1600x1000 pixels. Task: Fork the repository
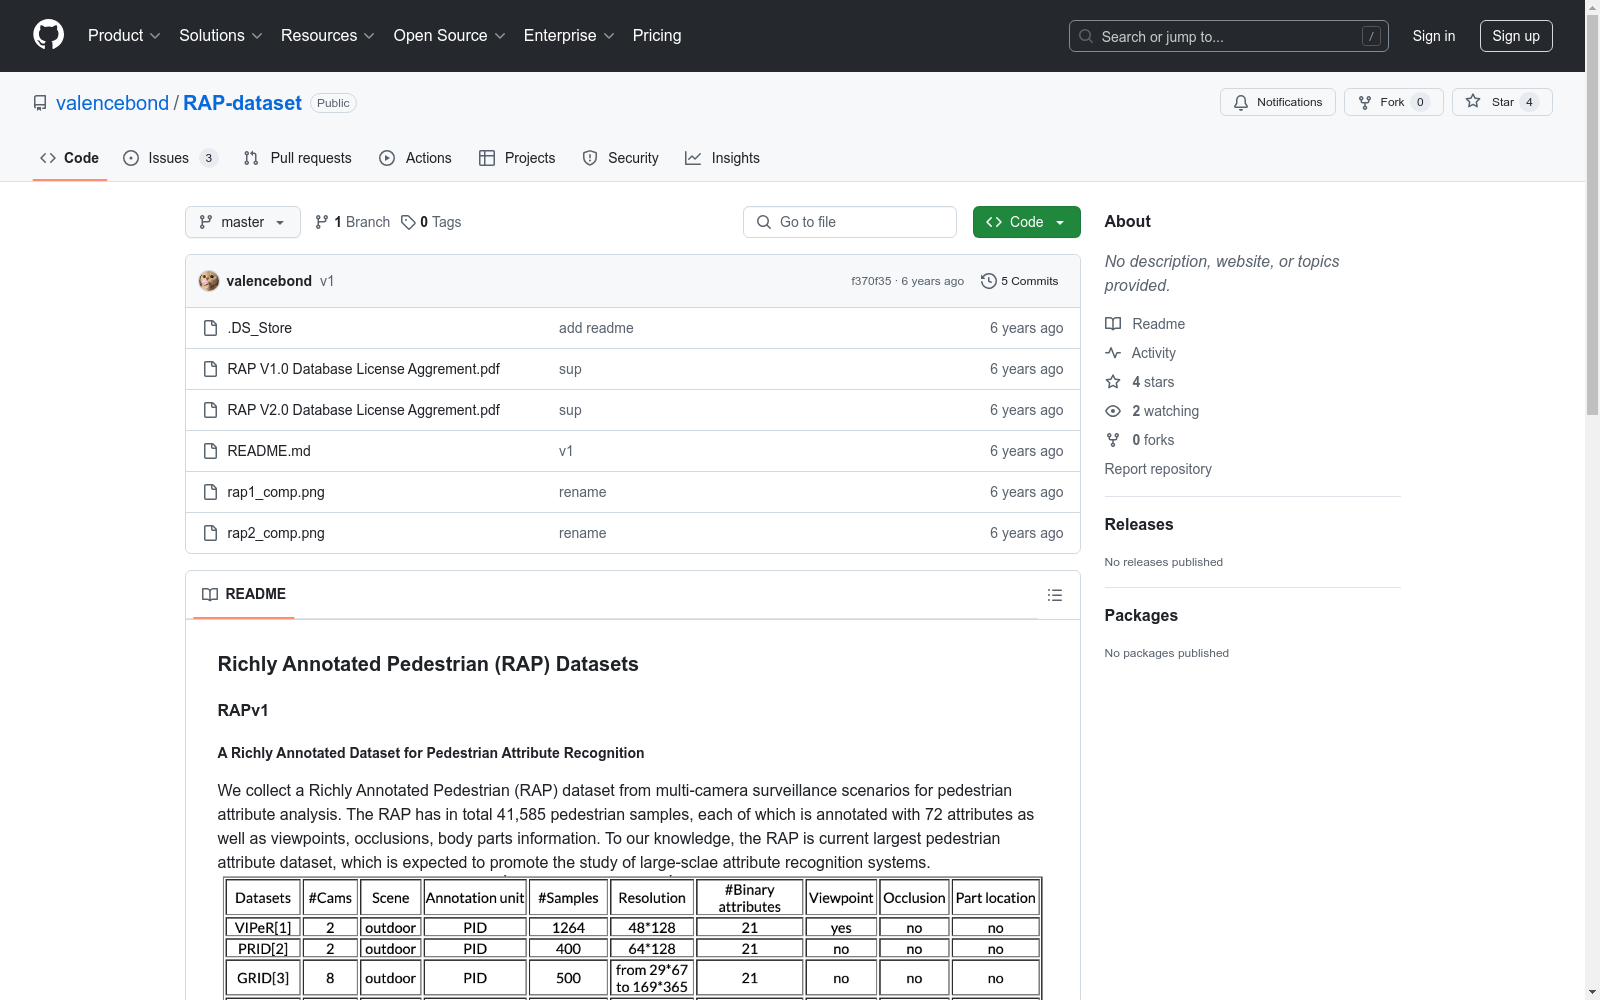pyautogui.click(x=1393, y=102)
